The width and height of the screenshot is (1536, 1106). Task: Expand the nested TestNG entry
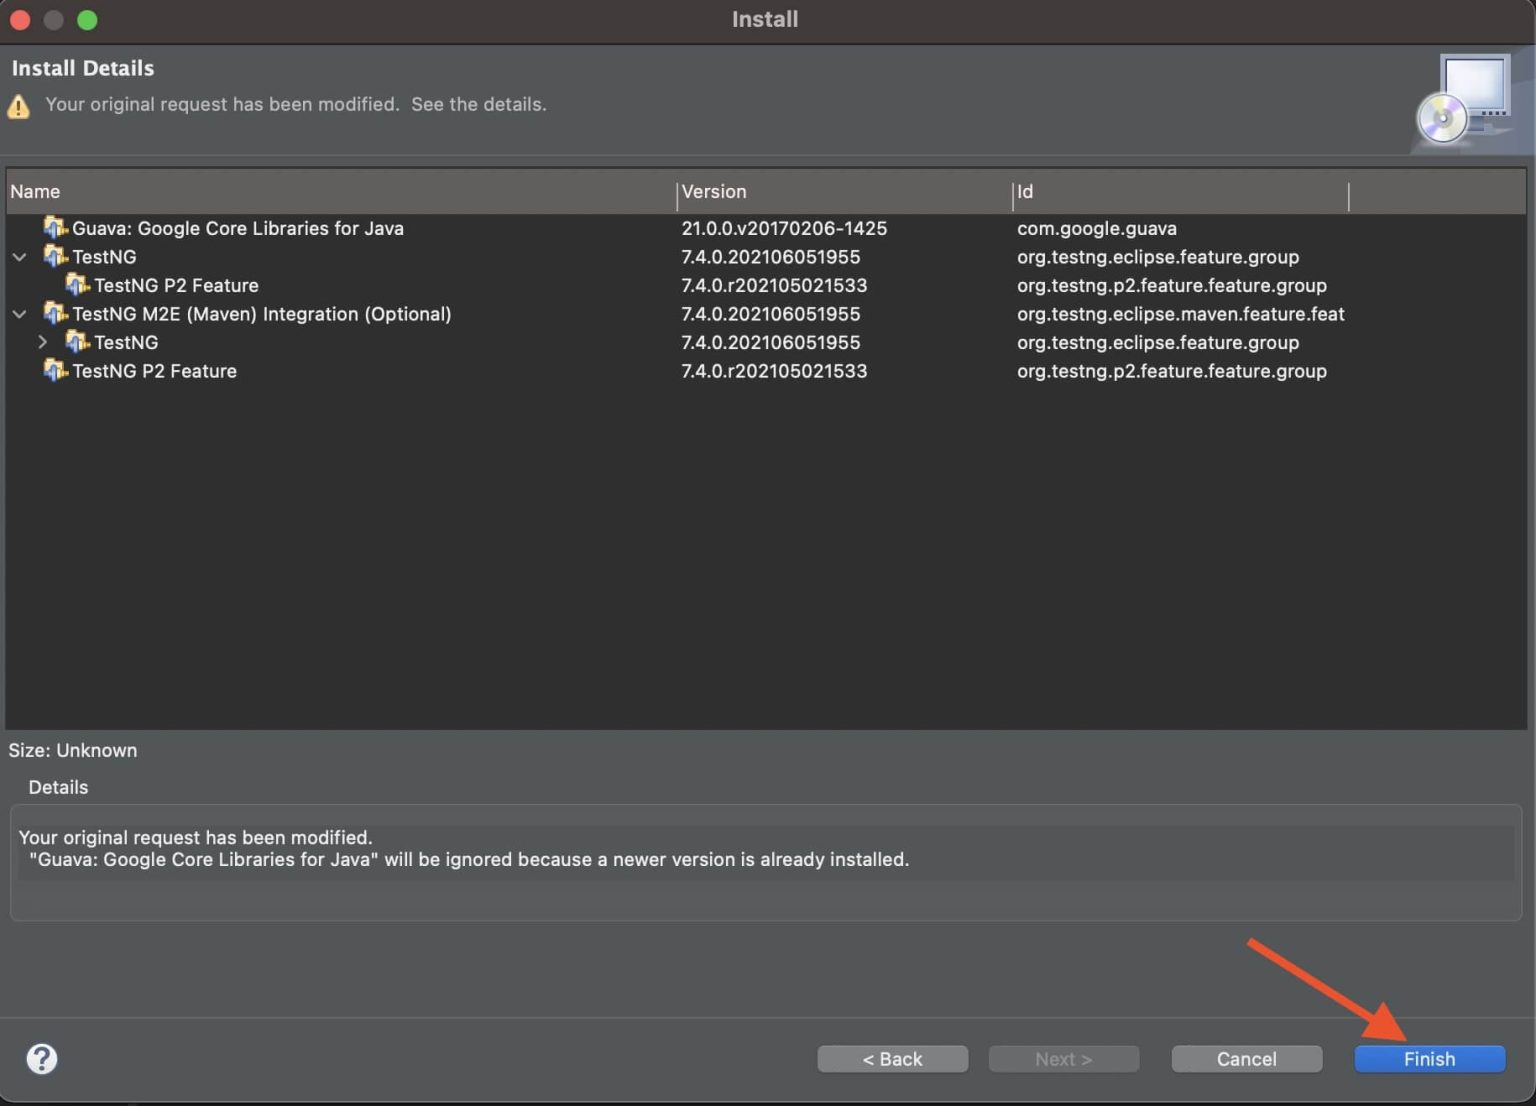43,342
